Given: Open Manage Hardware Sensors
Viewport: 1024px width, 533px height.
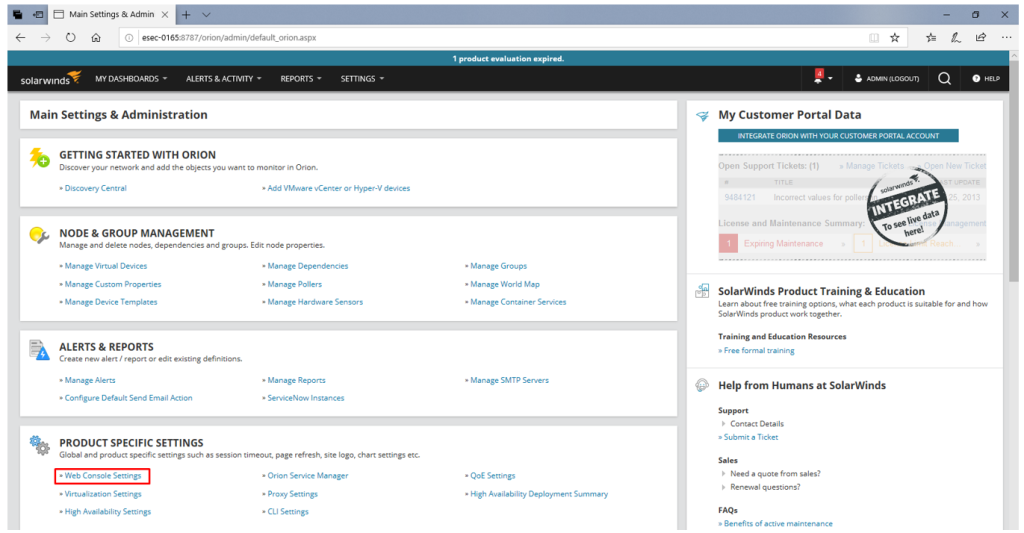Looking at the screenshot, I should [x=315, y=302].
